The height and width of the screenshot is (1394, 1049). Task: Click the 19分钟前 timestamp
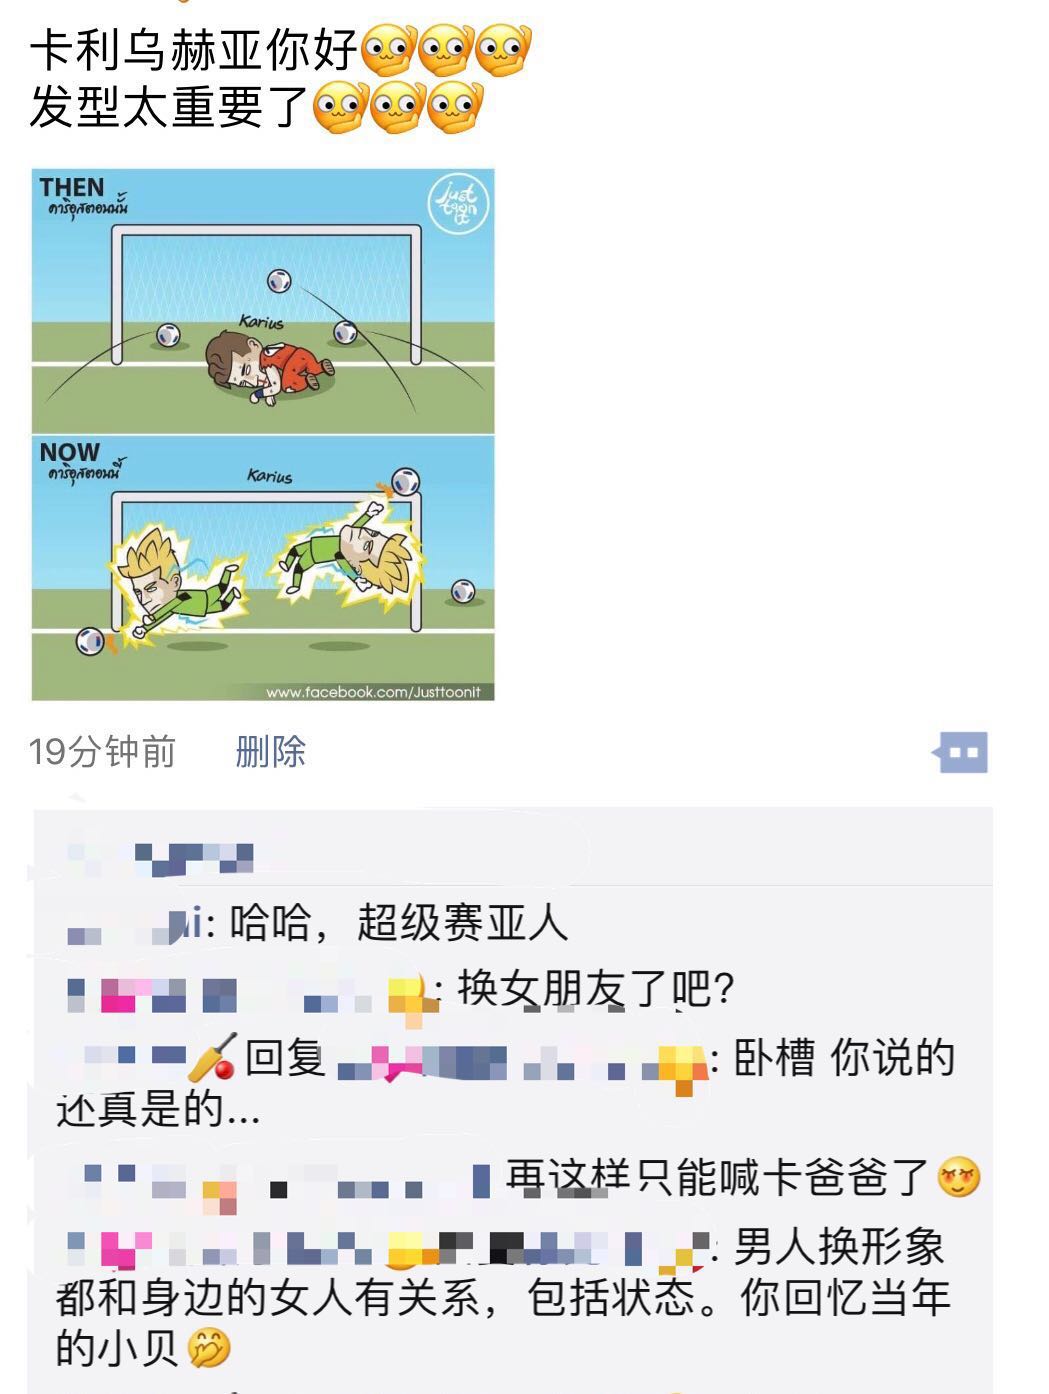click(102, 751)
